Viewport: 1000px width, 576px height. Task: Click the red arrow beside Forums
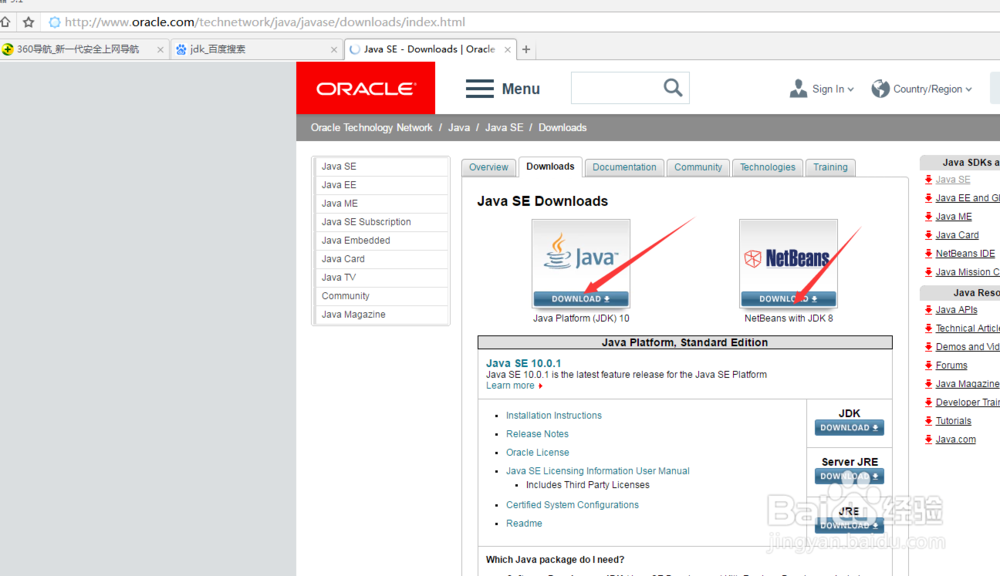click(929, 365)
